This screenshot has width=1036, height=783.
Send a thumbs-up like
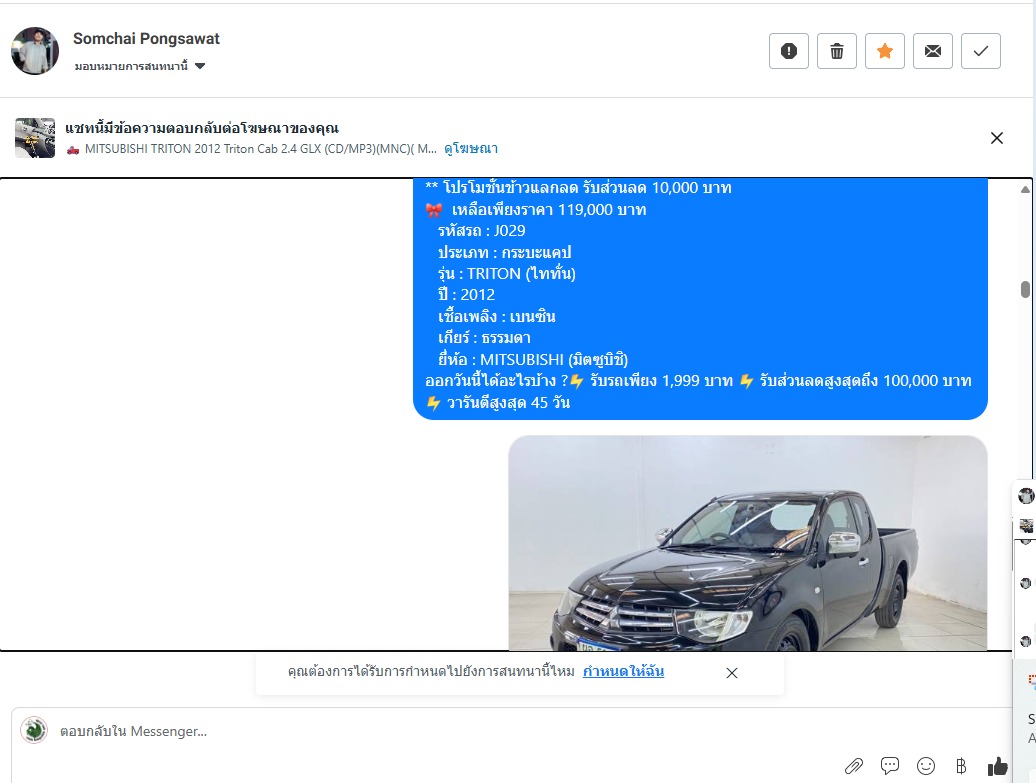998,766
